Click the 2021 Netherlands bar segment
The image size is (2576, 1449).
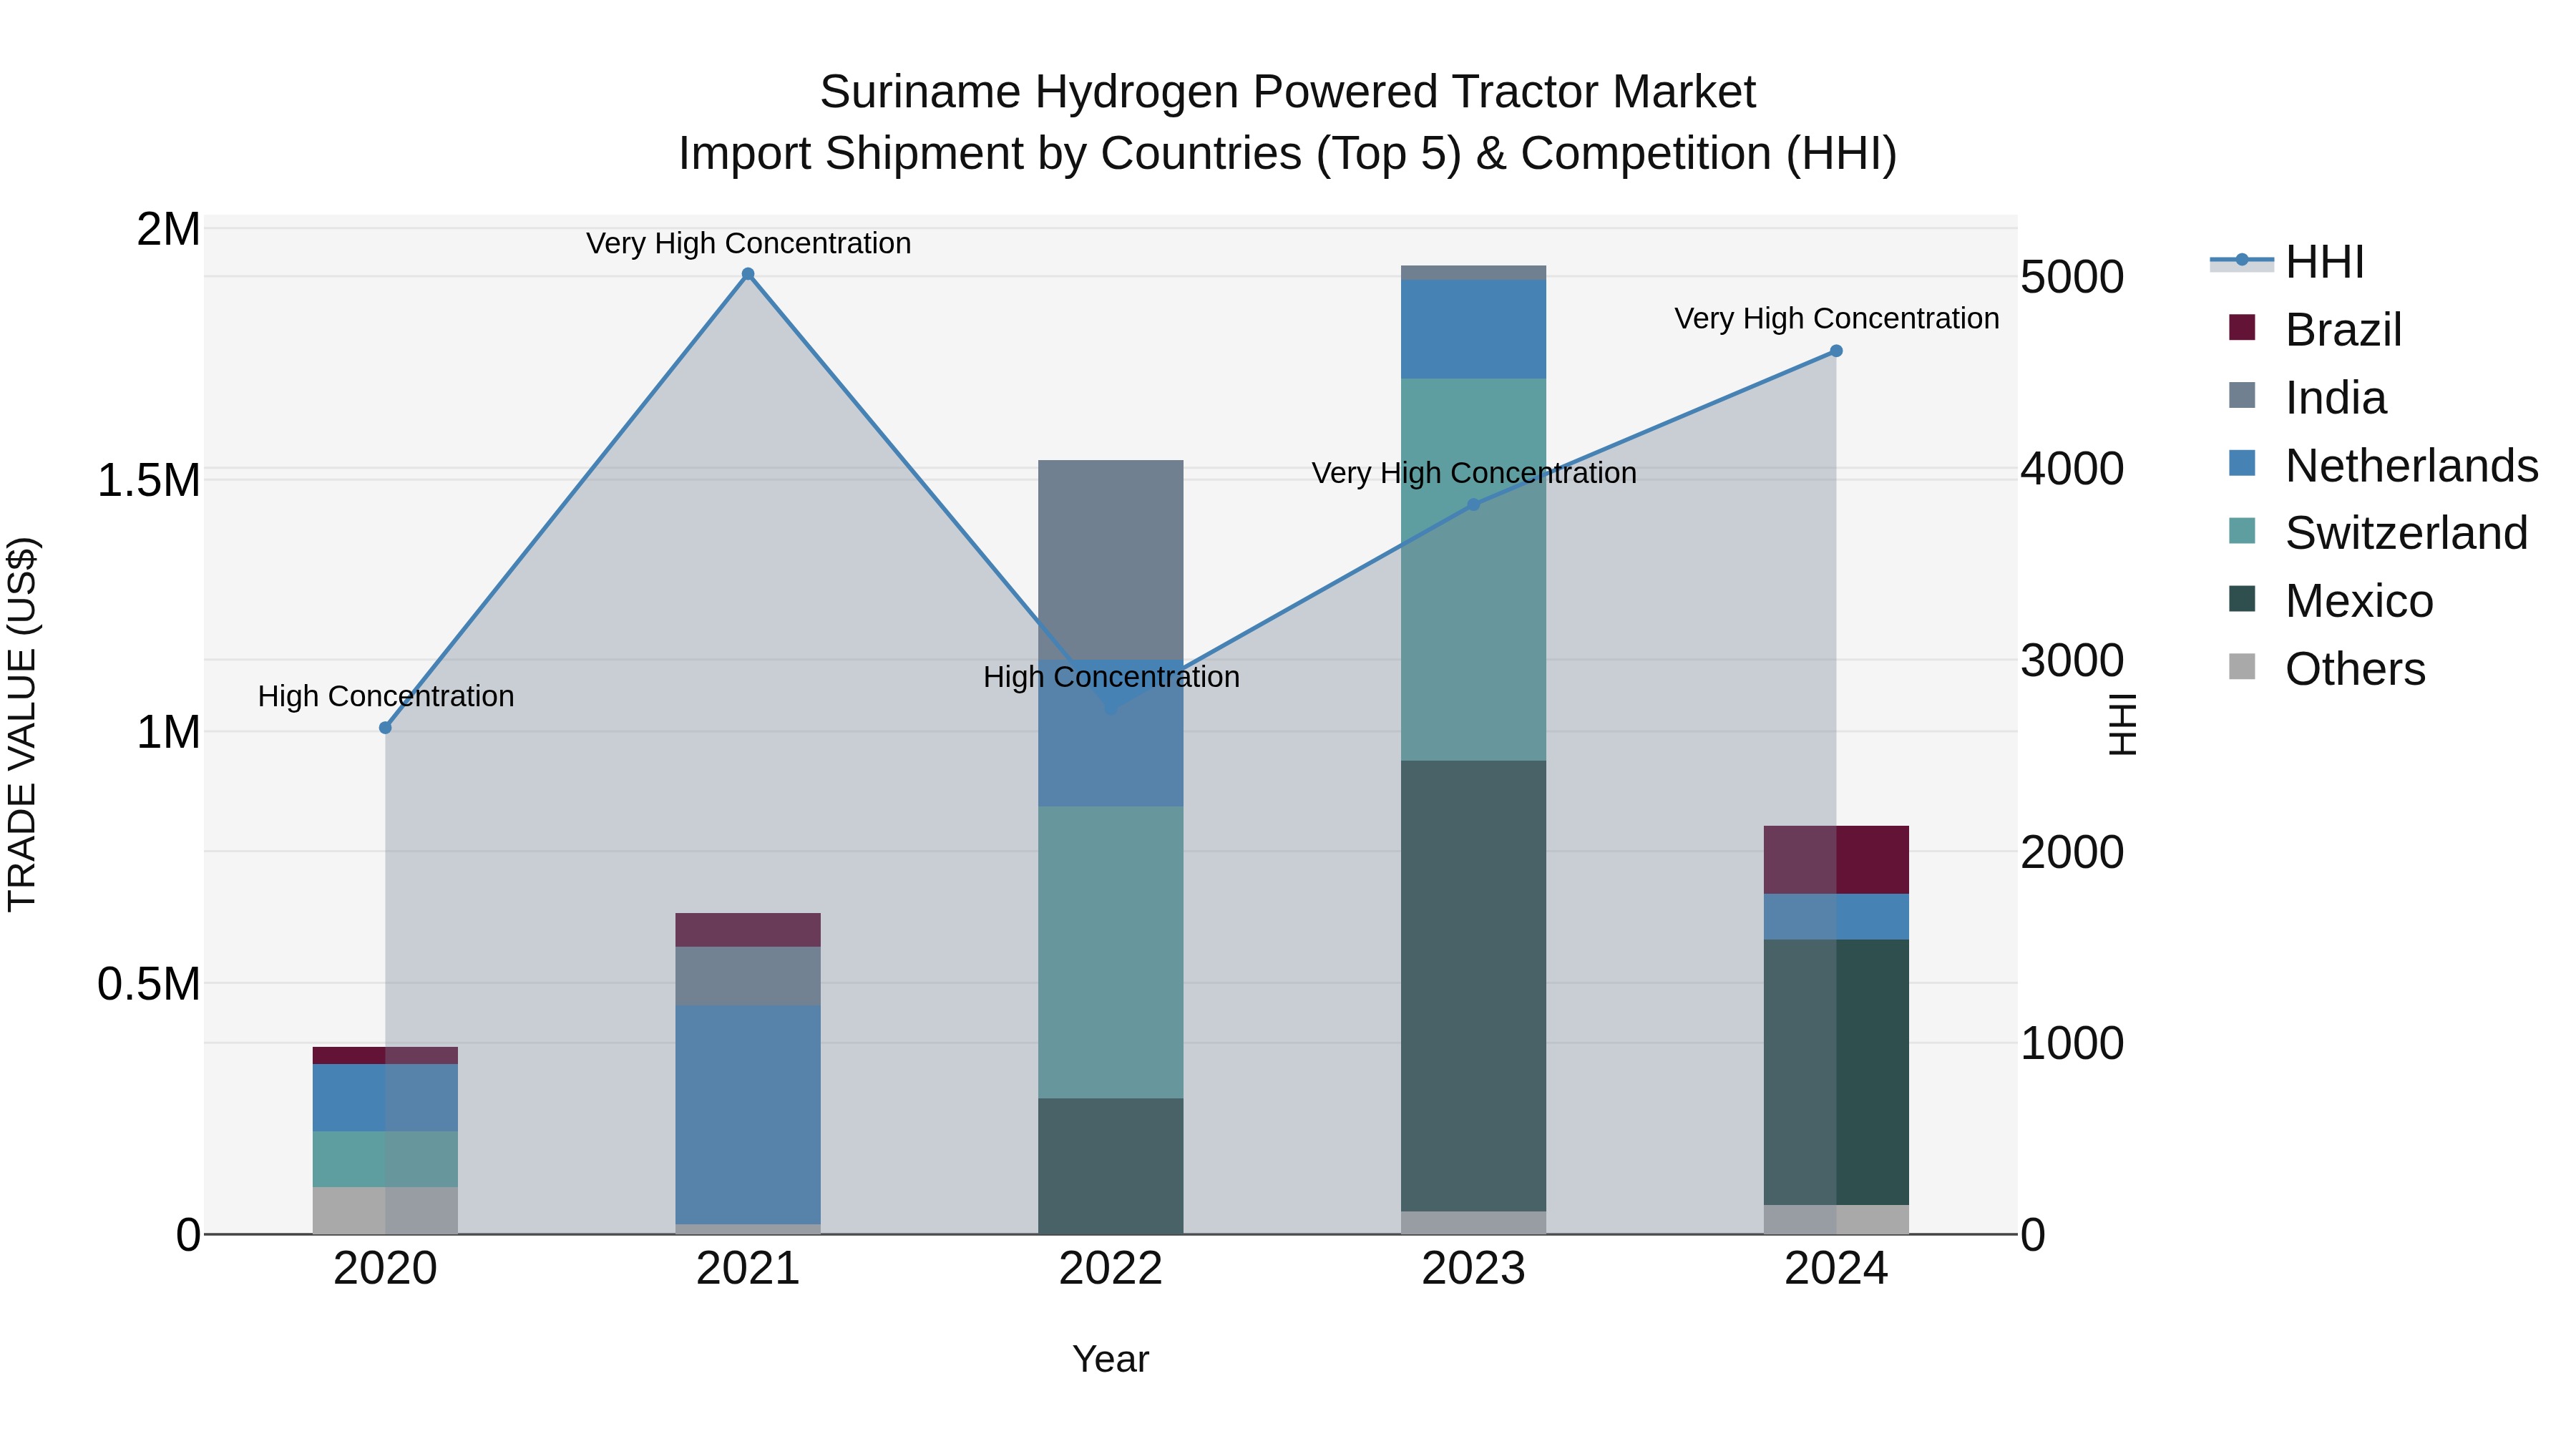(748, 1115)
